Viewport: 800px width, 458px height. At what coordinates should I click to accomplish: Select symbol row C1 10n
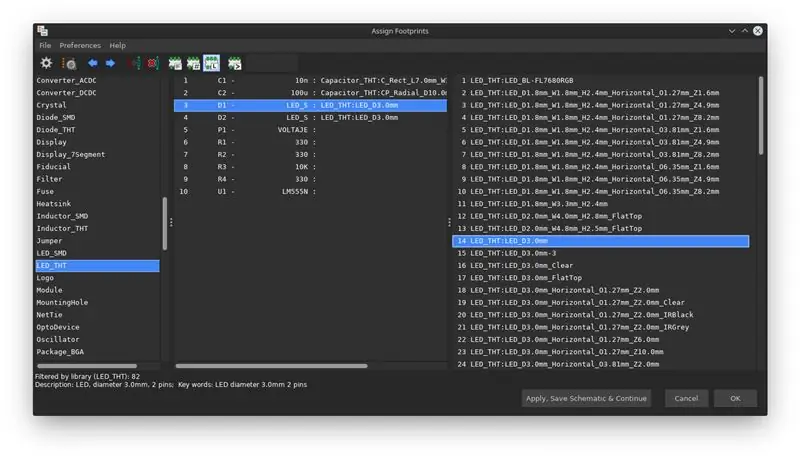(x=310, y=81)
